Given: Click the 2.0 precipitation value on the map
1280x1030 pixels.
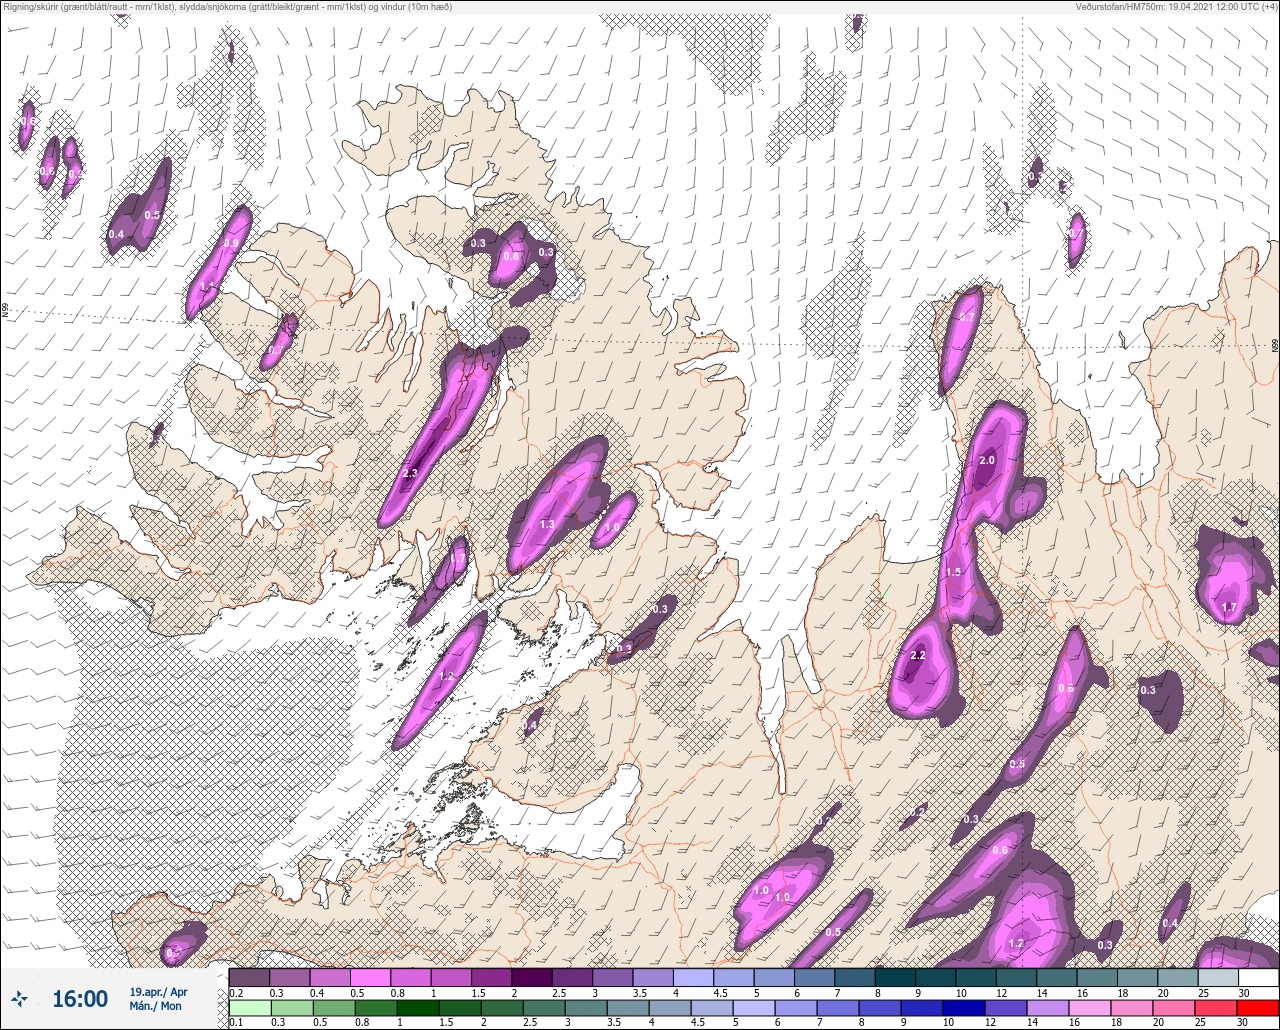Looking at the screenshot, I should click(x=987, y=460).
